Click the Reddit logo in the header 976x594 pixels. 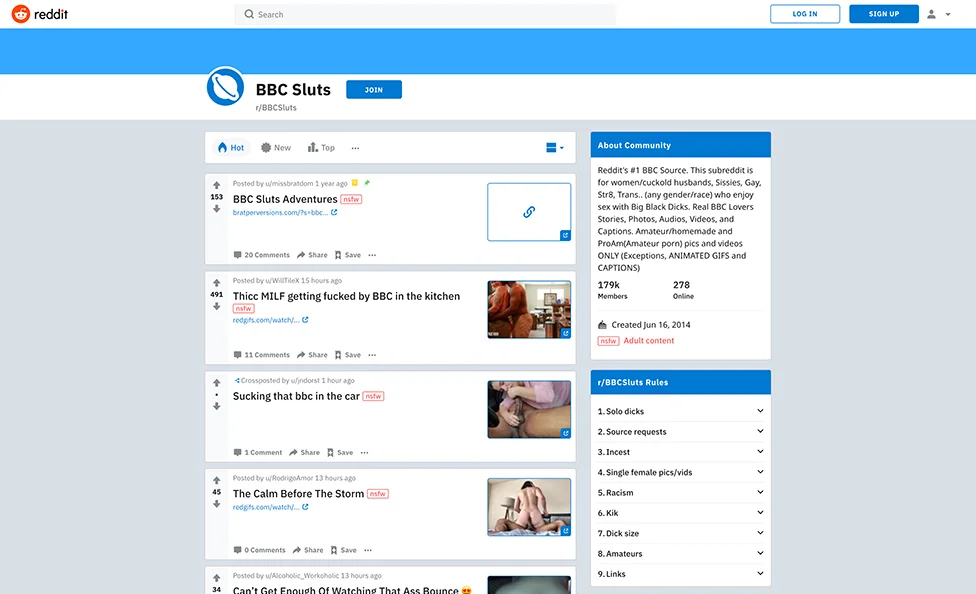34,14
